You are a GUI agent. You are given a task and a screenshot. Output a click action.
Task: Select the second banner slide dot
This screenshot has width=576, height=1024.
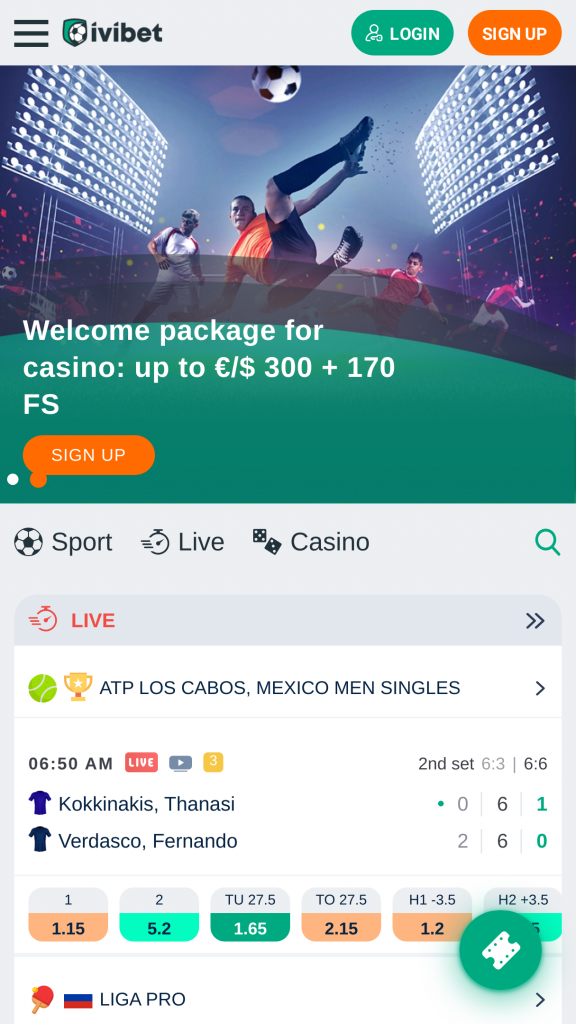39,479
